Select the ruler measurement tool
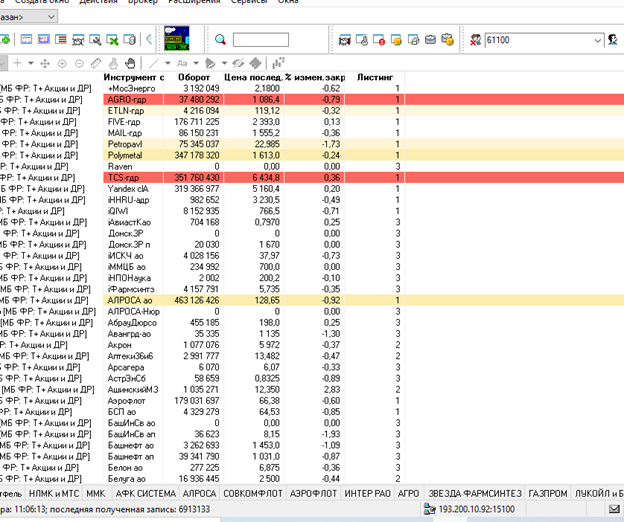 (x=96, y=63)
